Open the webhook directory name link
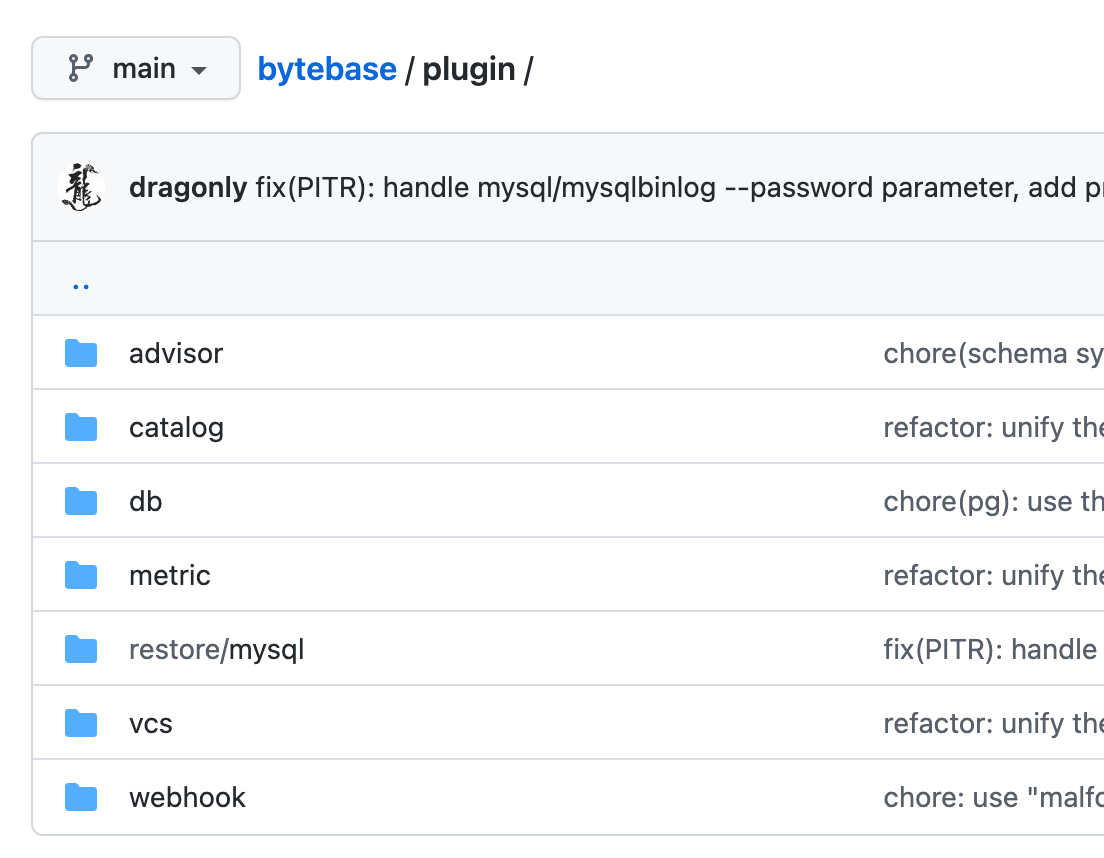Screen dimensions: 1104x858 coord(187,797)
